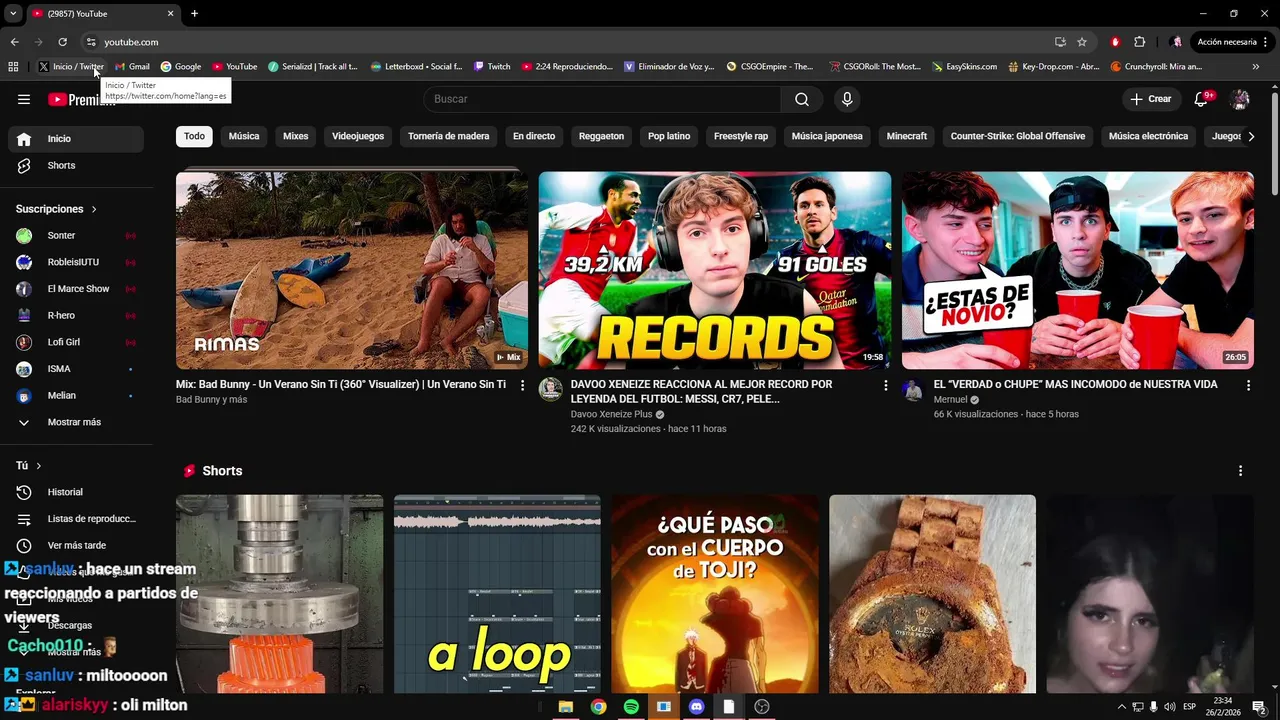Open Melian channel subscription
Screen dimensions: 1280x720
(76, 395)
